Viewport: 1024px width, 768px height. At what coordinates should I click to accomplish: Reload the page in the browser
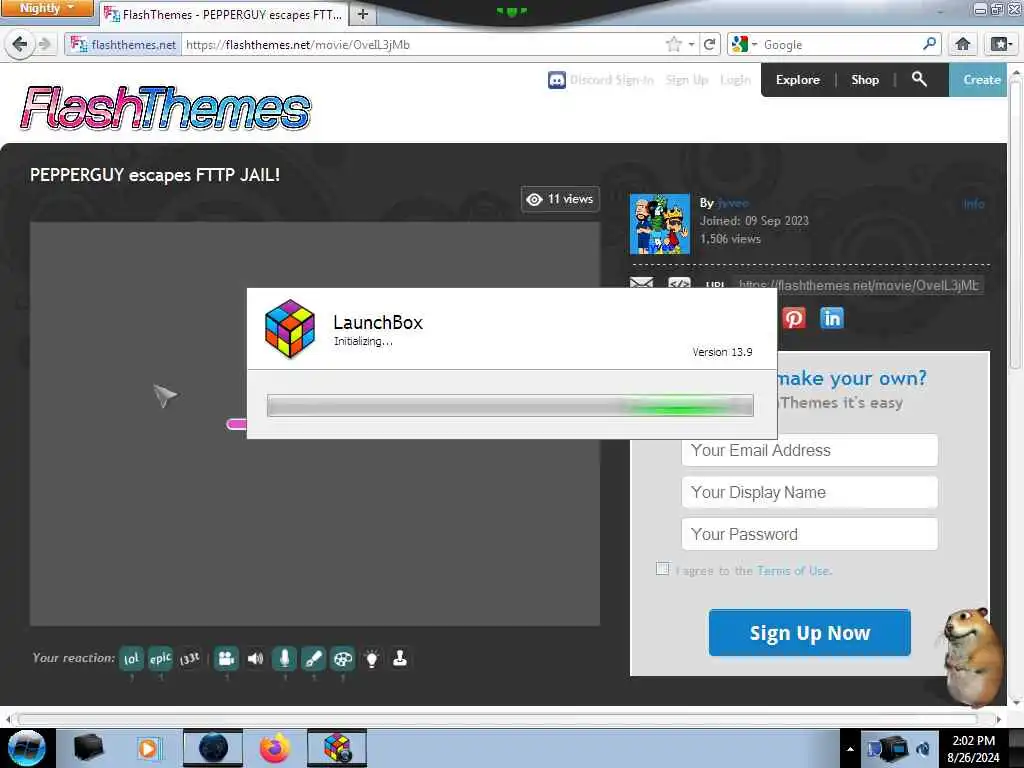(709, 44)
